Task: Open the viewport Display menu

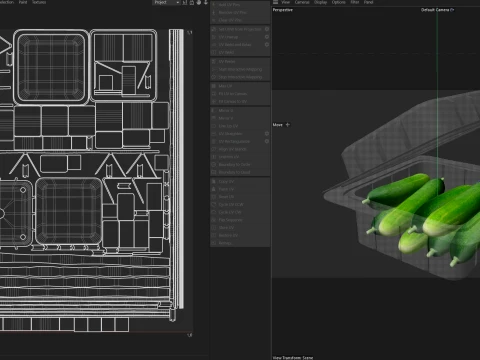Action: (320, 2)
